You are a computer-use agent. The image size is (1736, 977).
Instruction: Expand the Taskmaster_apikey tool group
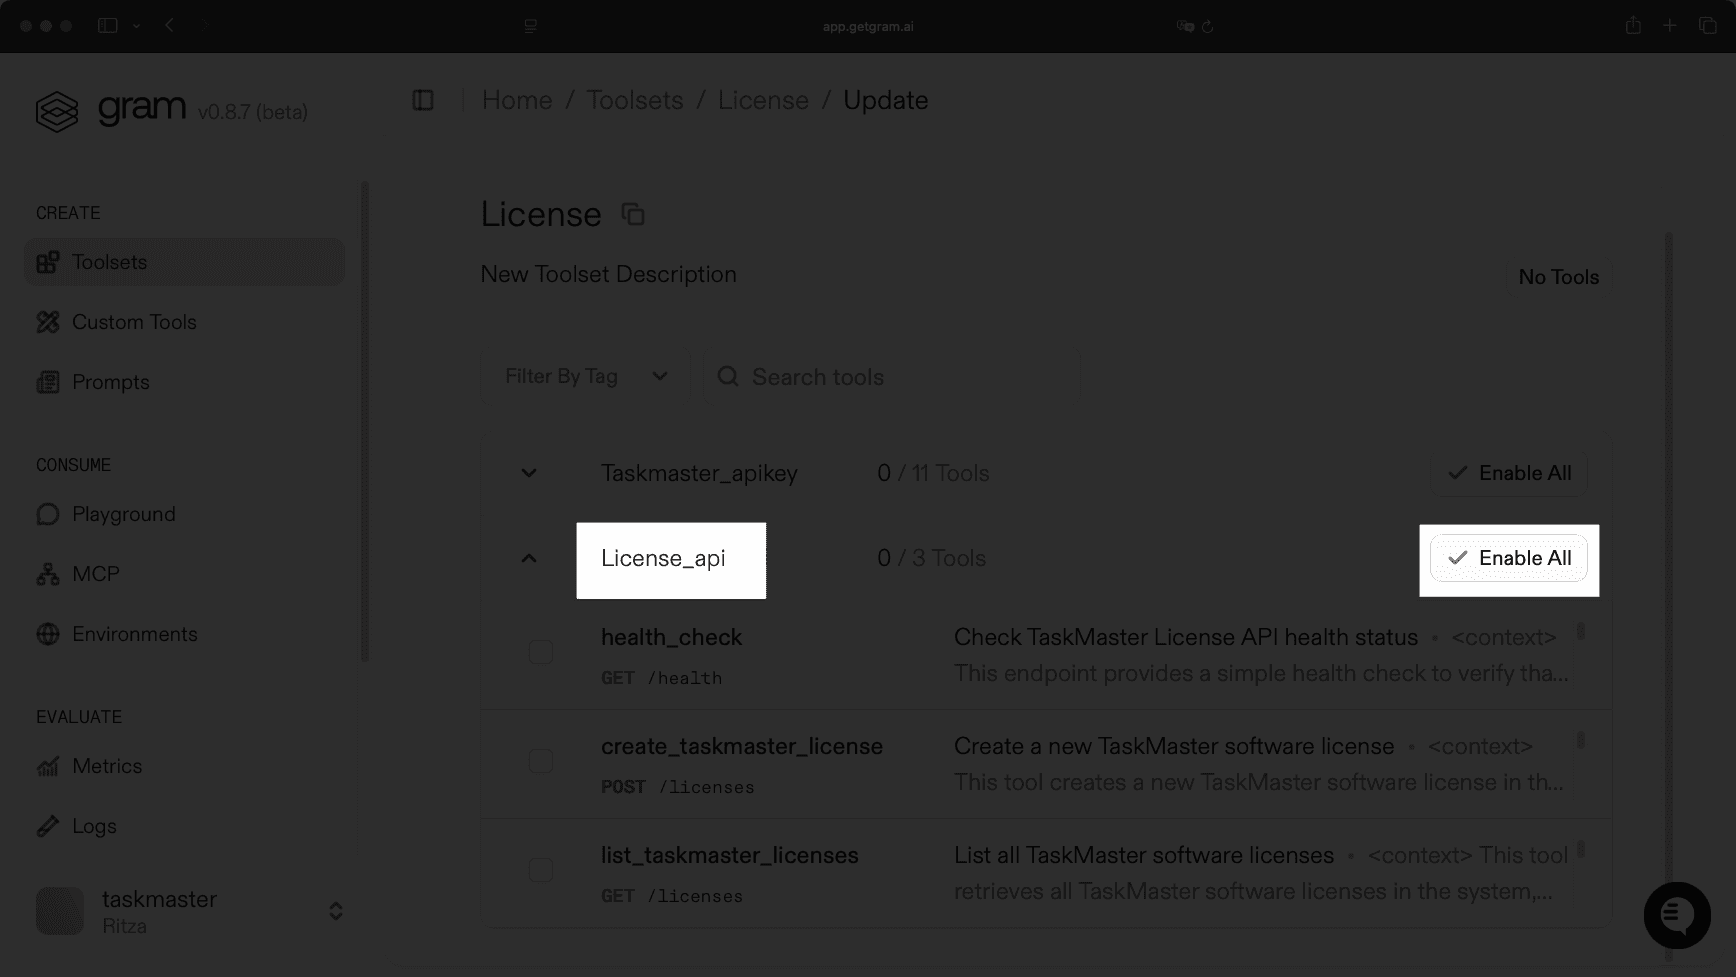(x=528, y=472)
